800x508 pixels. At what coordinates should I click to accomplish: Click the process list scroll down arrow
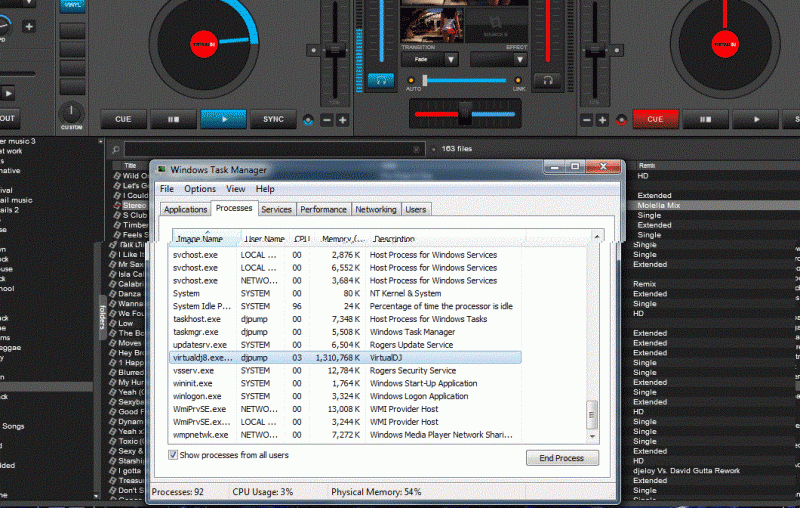(x=592, y=437)
